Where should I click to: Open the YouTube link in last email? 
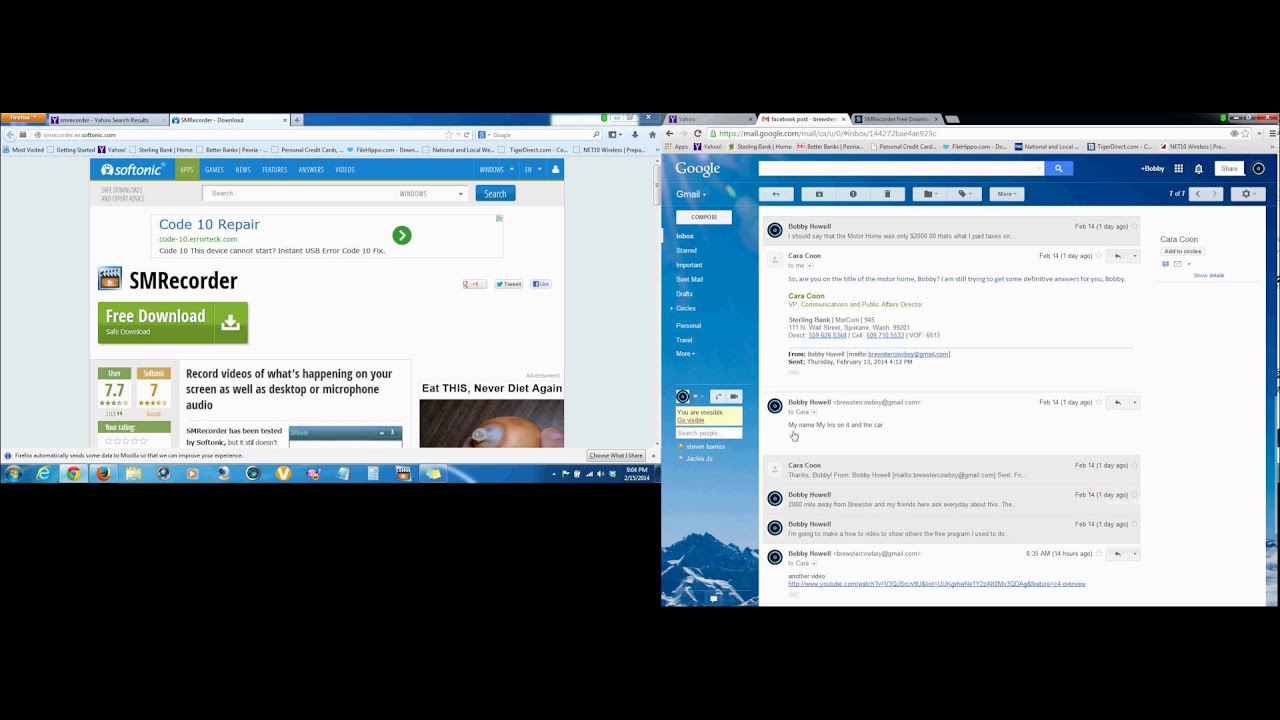click(936, 584)
